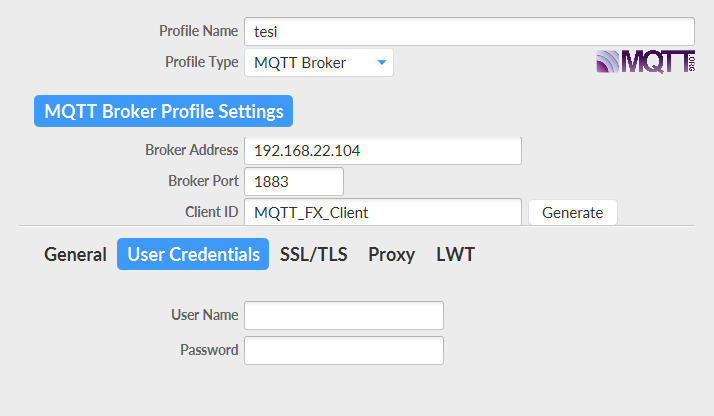Select the User Credentials tab

pyautogui.click(x=193, y=254)
